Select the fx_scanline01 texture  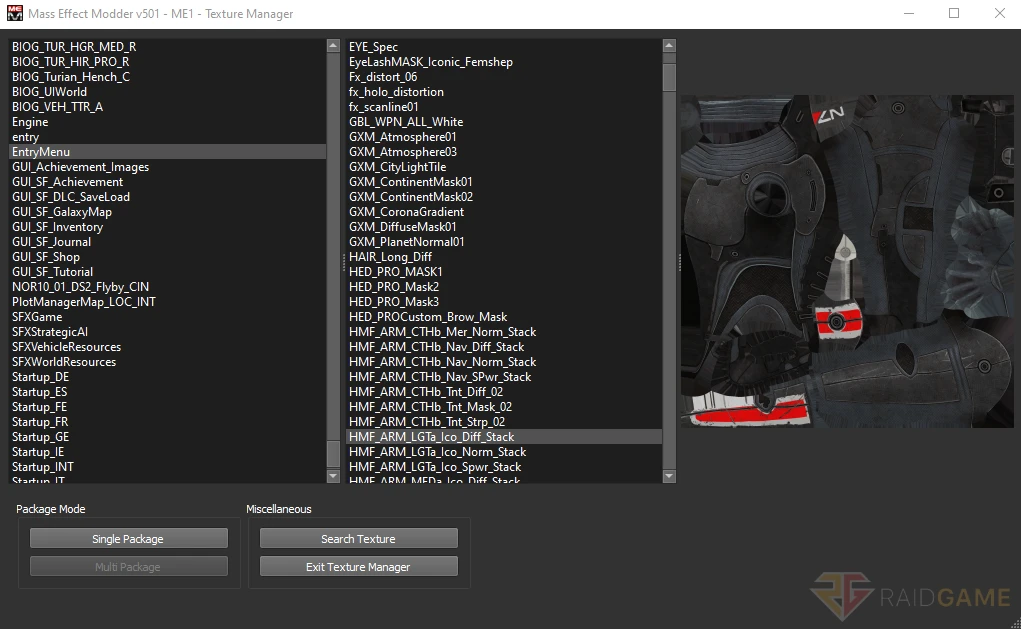pyautogui.click(x=504, y=107)
